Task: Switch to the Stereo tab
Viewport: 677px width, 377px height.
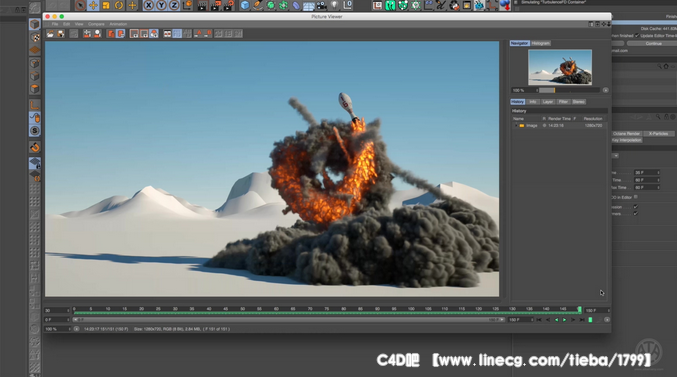Action: tap(579, 102)
